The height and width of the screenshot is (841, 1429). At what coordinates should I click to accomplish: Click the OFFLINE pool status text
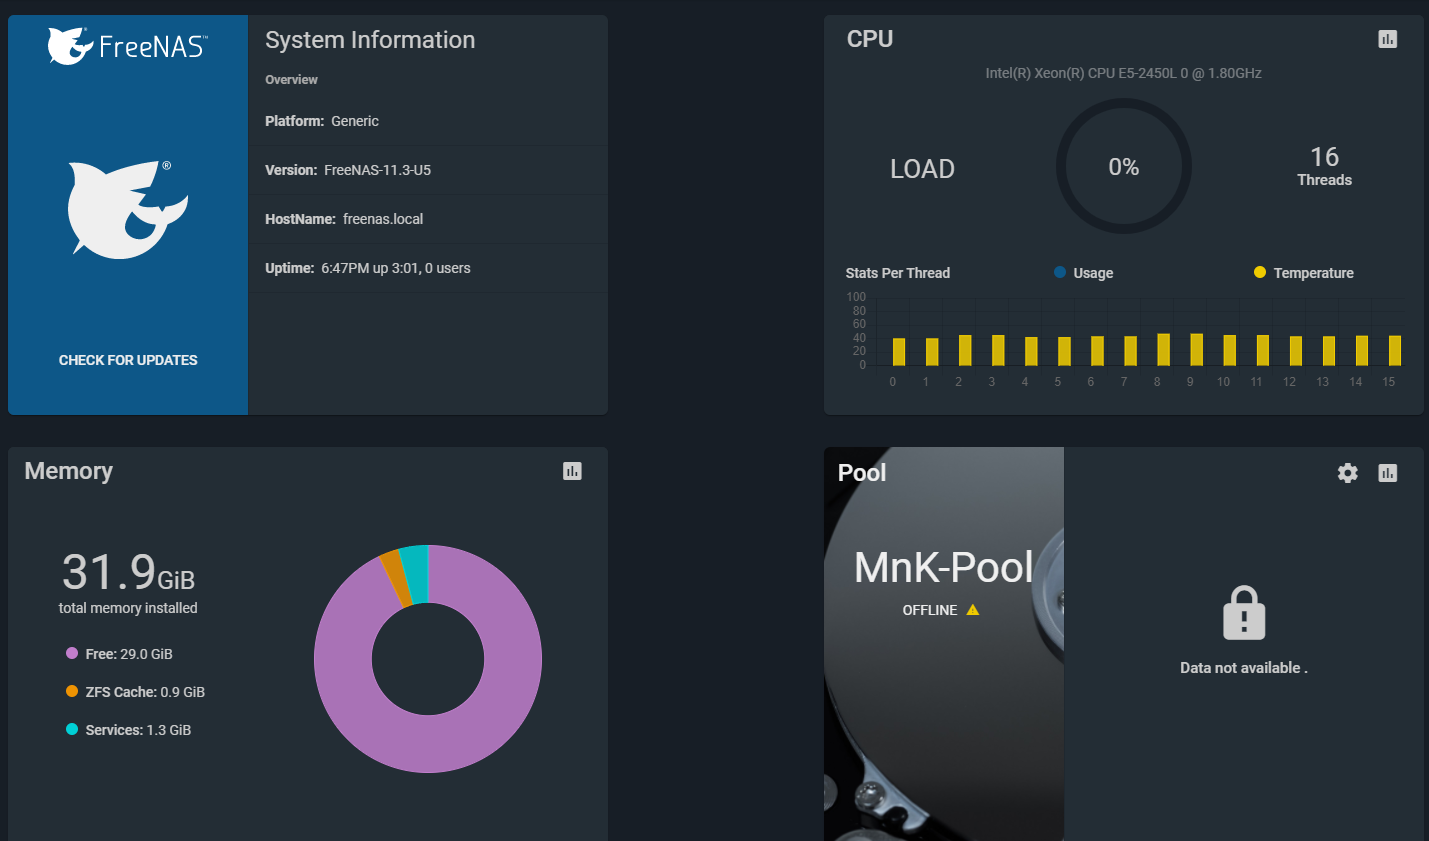[x=930, y=610]
